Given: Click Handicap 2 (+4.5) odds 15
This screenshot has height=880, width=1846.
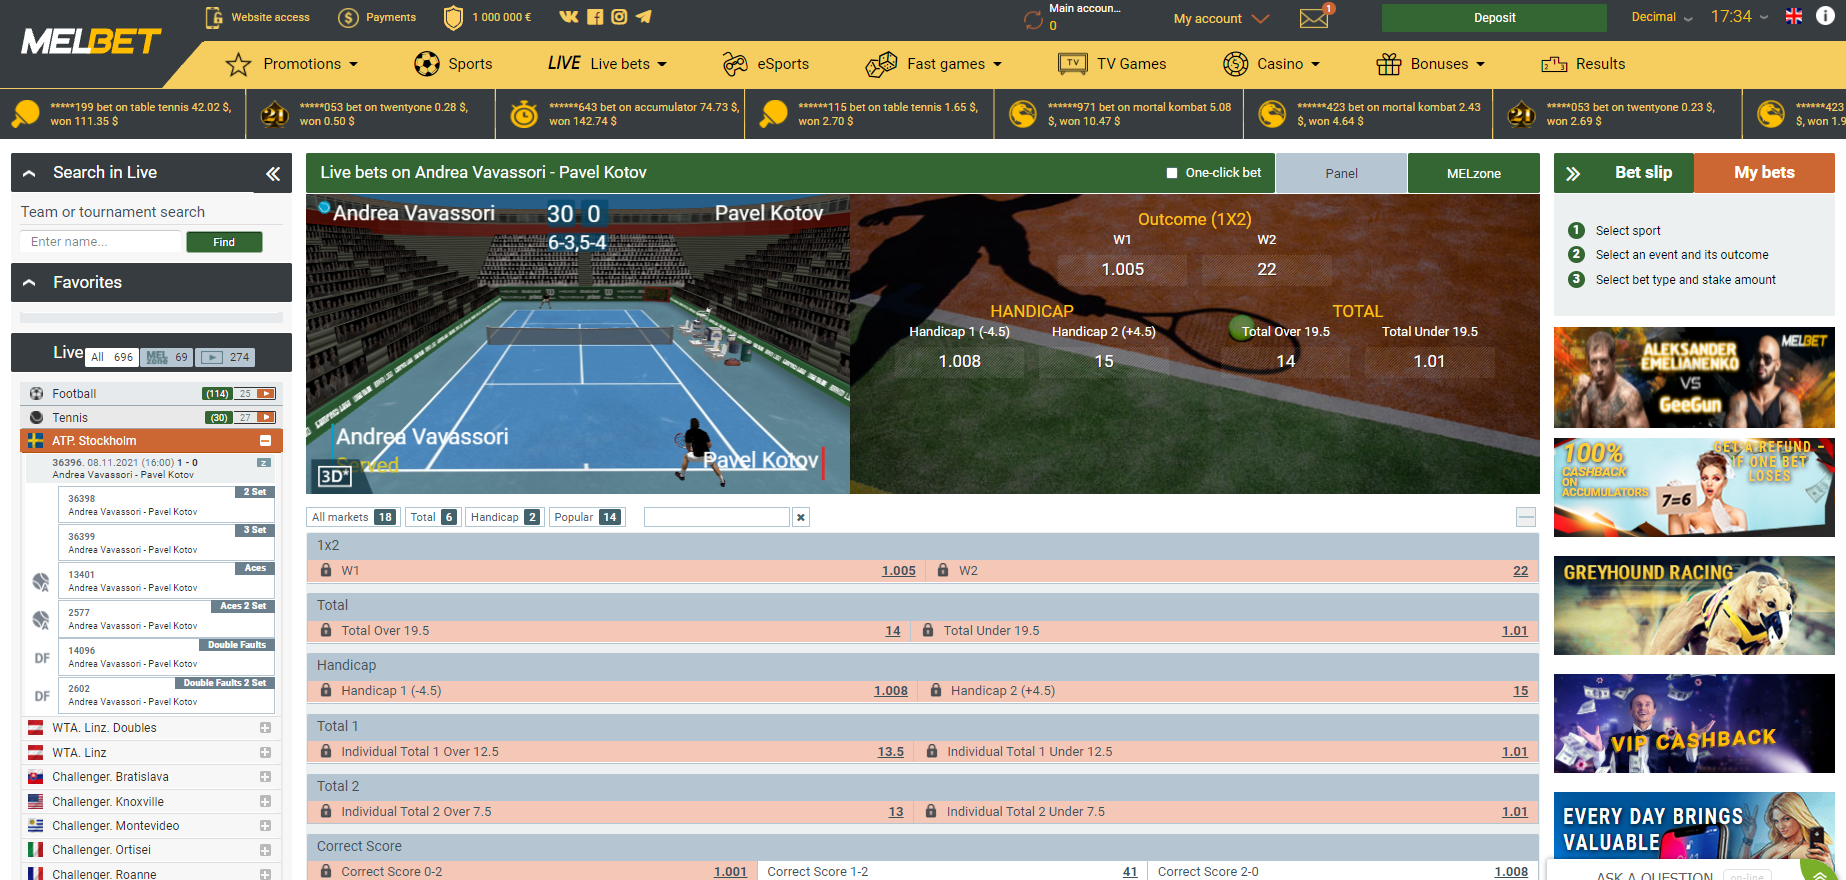Looking at the screenshot, I should tap(1520, 691).
